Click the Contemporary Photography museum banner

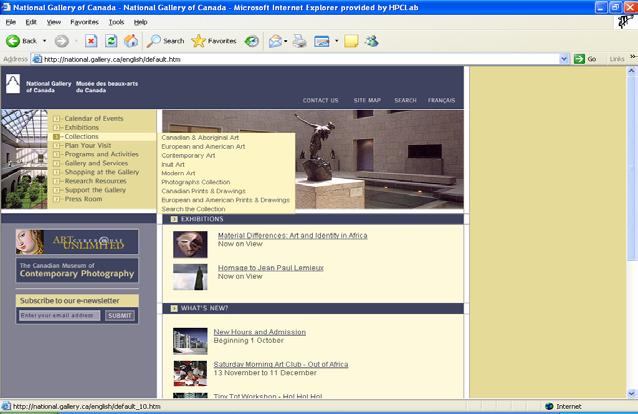click(x=77, y=270)
